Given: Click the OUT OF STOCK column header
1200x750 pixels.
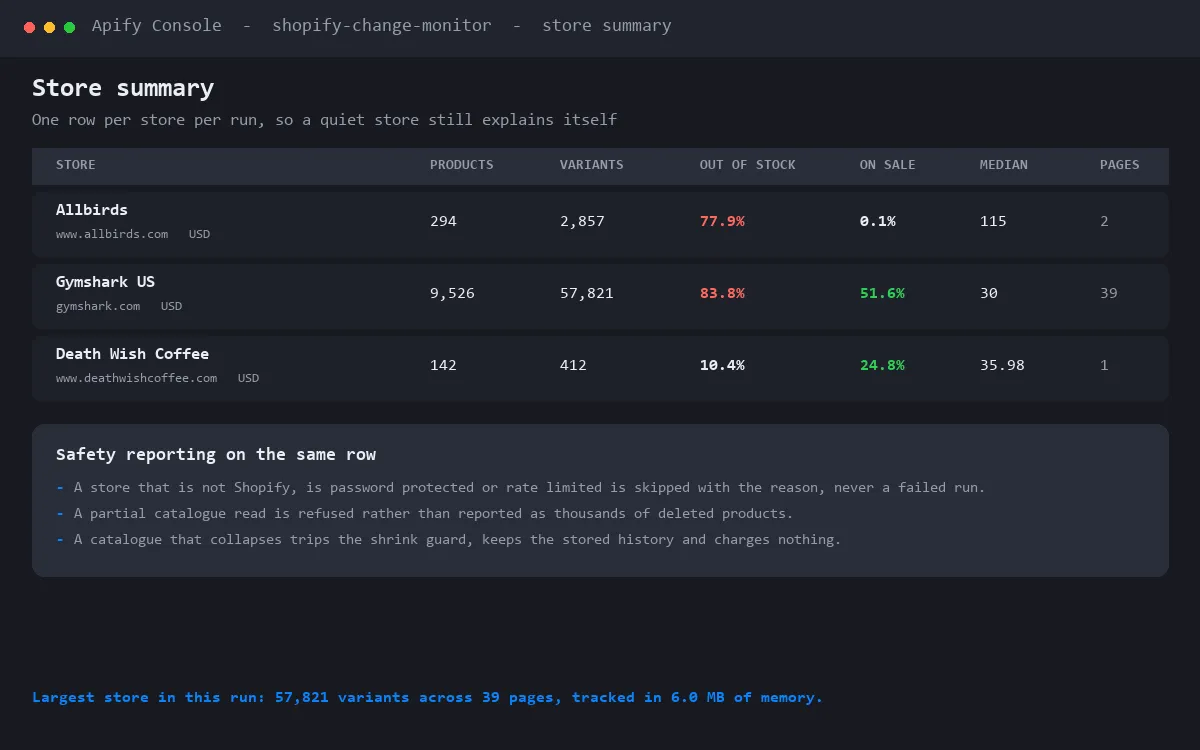Looking at the screenshot, I should pos(748,165).
